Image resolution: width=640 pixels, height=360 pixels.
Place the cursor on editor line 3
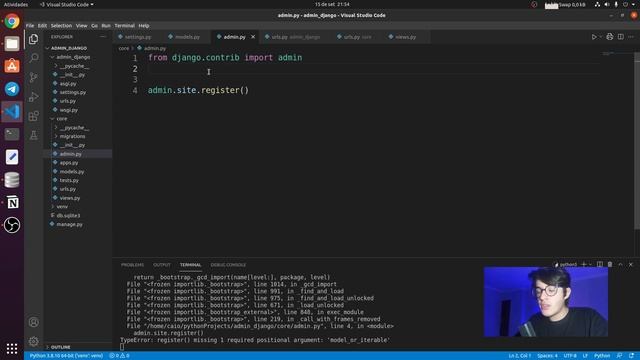373,80
